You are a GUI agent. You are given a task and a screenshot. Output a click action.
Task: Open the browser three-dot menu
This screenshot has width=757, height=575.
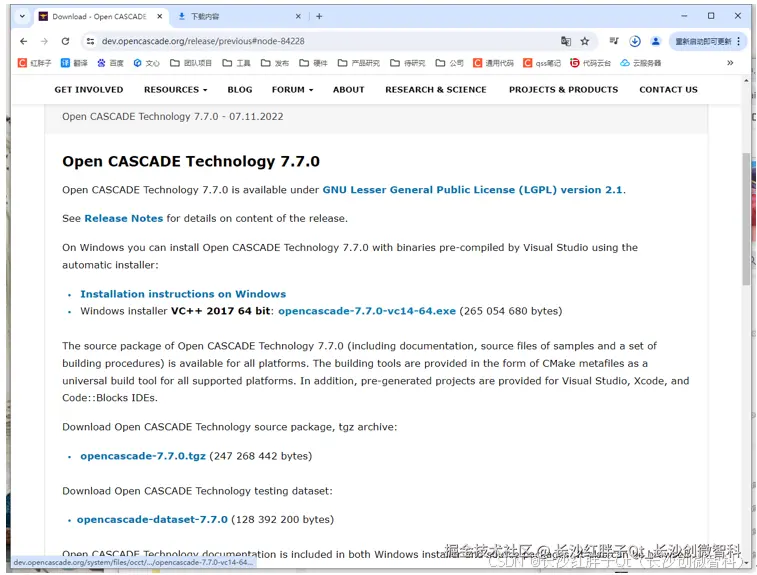(x=739, y=42)
